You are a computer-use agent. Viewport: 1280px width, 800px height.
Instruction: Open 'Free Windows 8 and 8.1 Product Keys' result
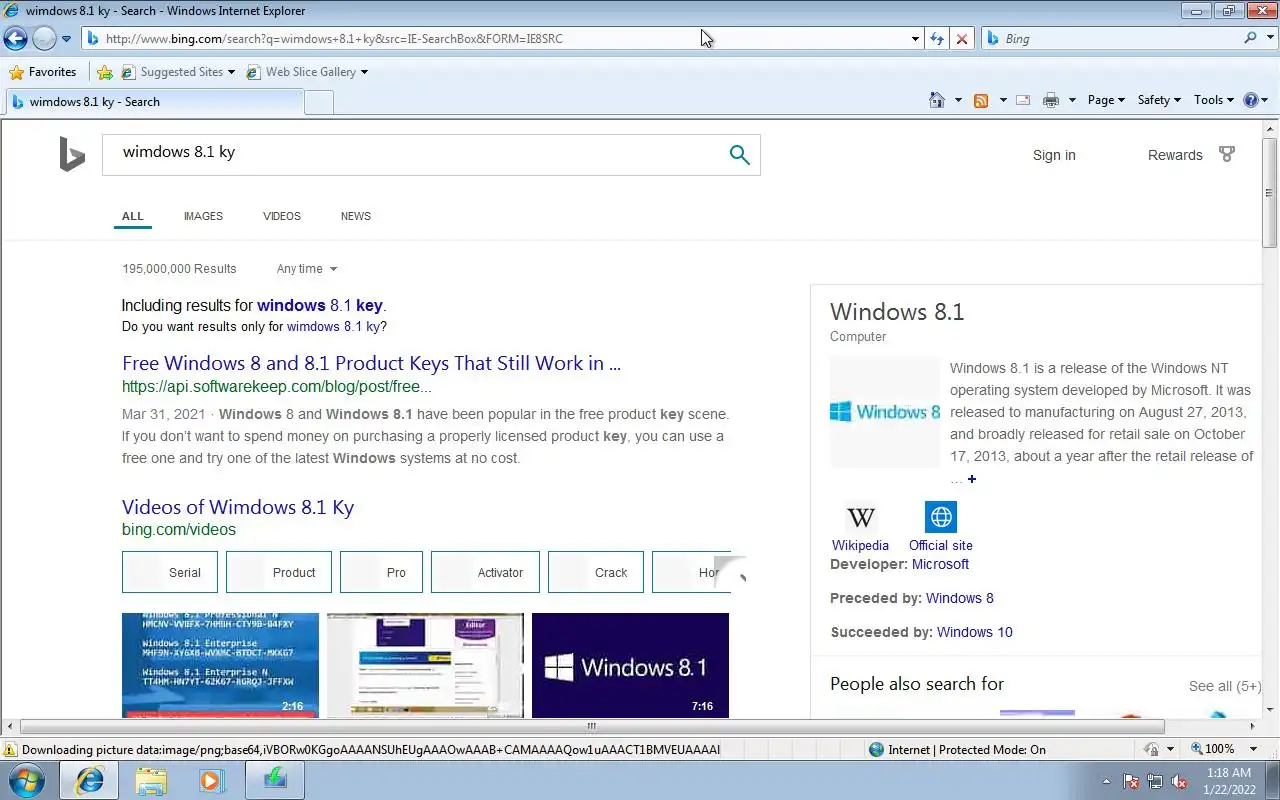[x=371, y=363]
